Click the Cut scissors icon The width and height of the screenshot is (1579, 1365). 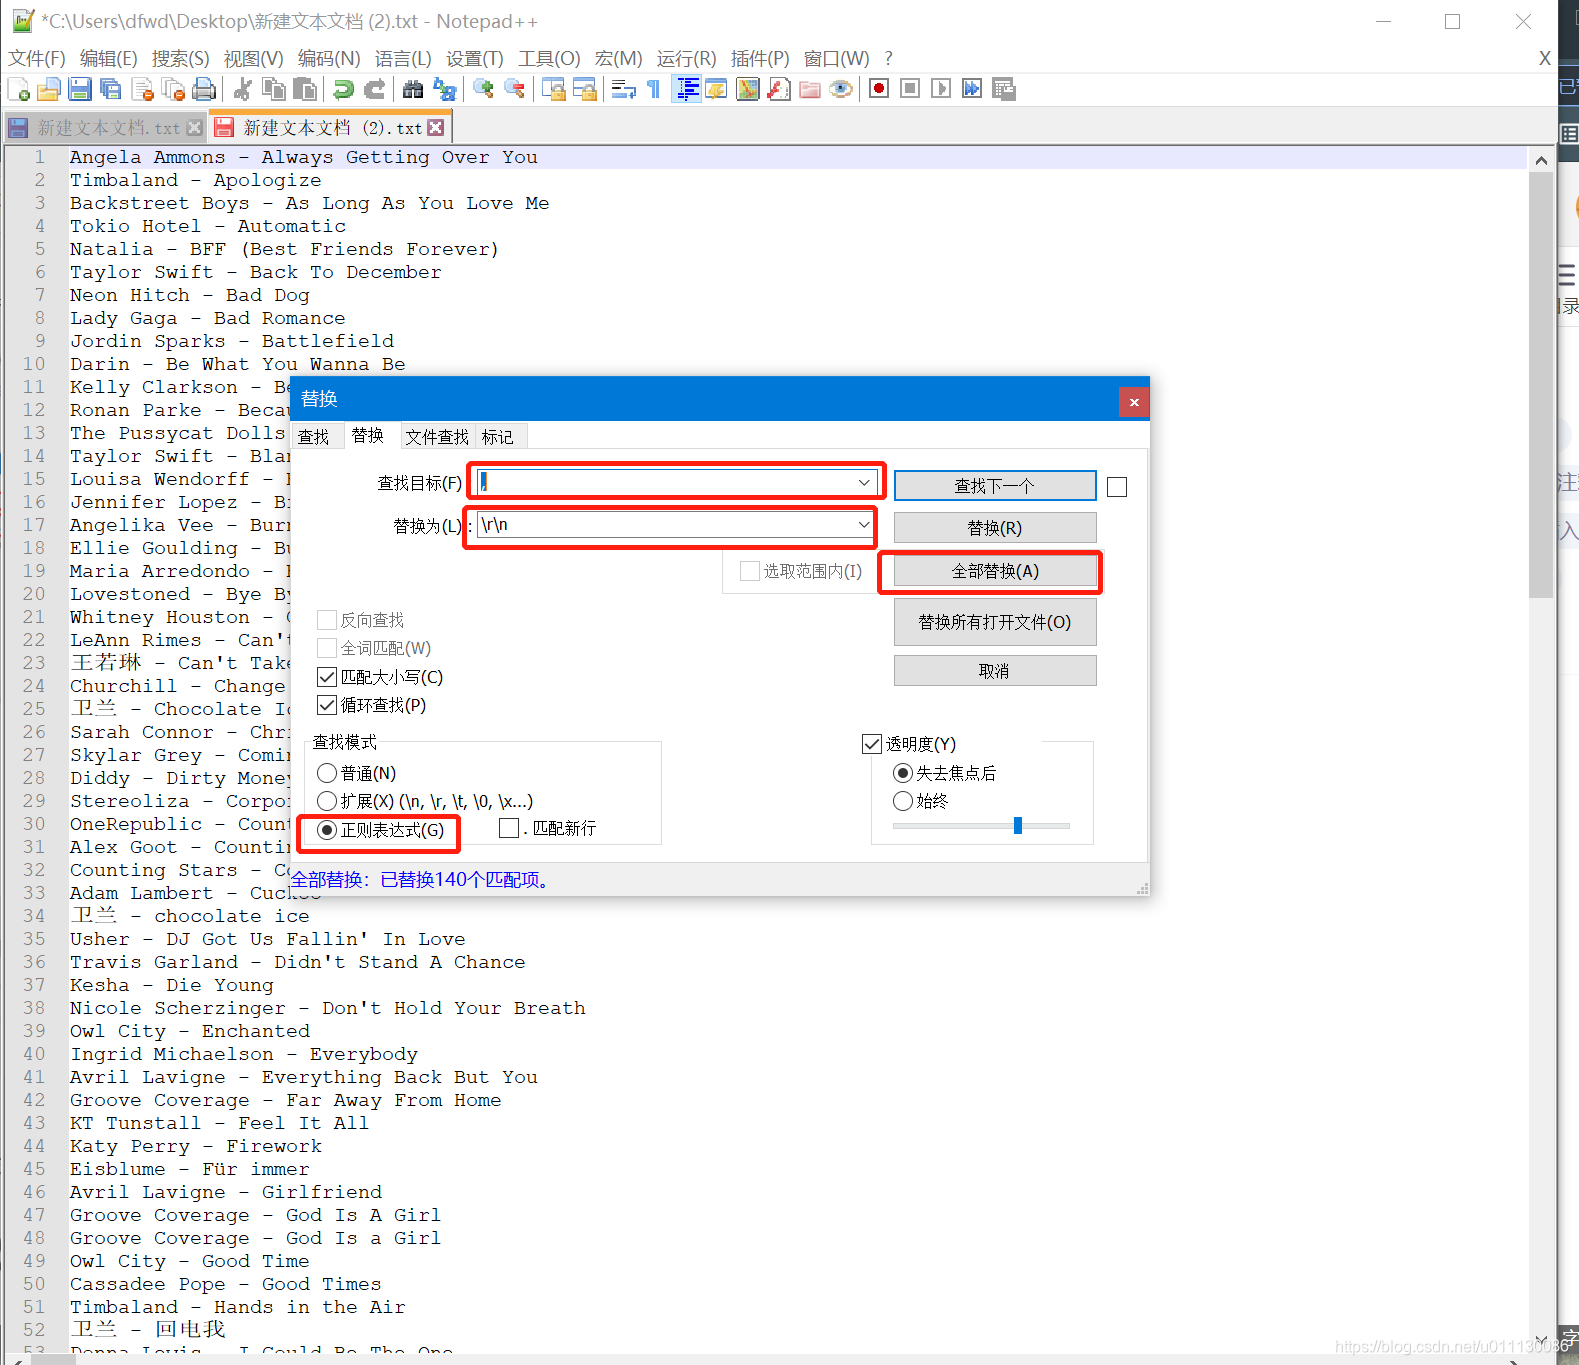[242, 89]
